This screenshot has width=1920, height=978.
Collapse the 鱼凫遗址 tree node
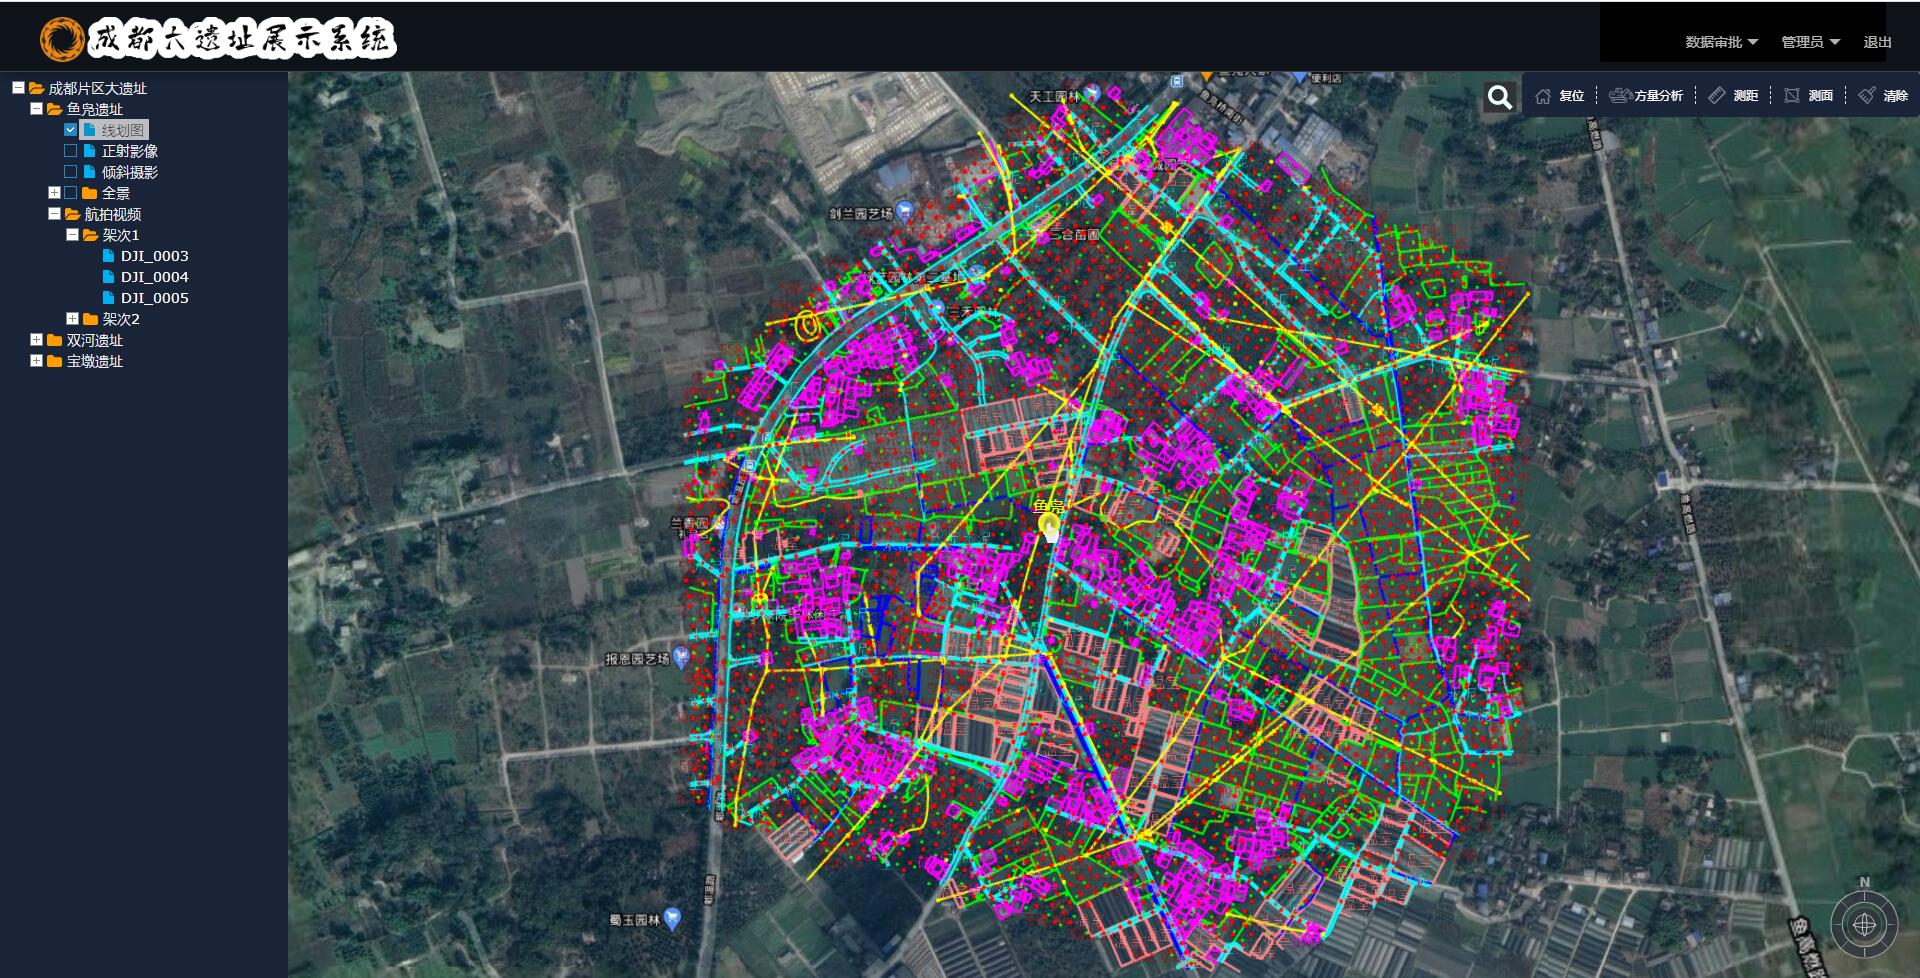36,109
